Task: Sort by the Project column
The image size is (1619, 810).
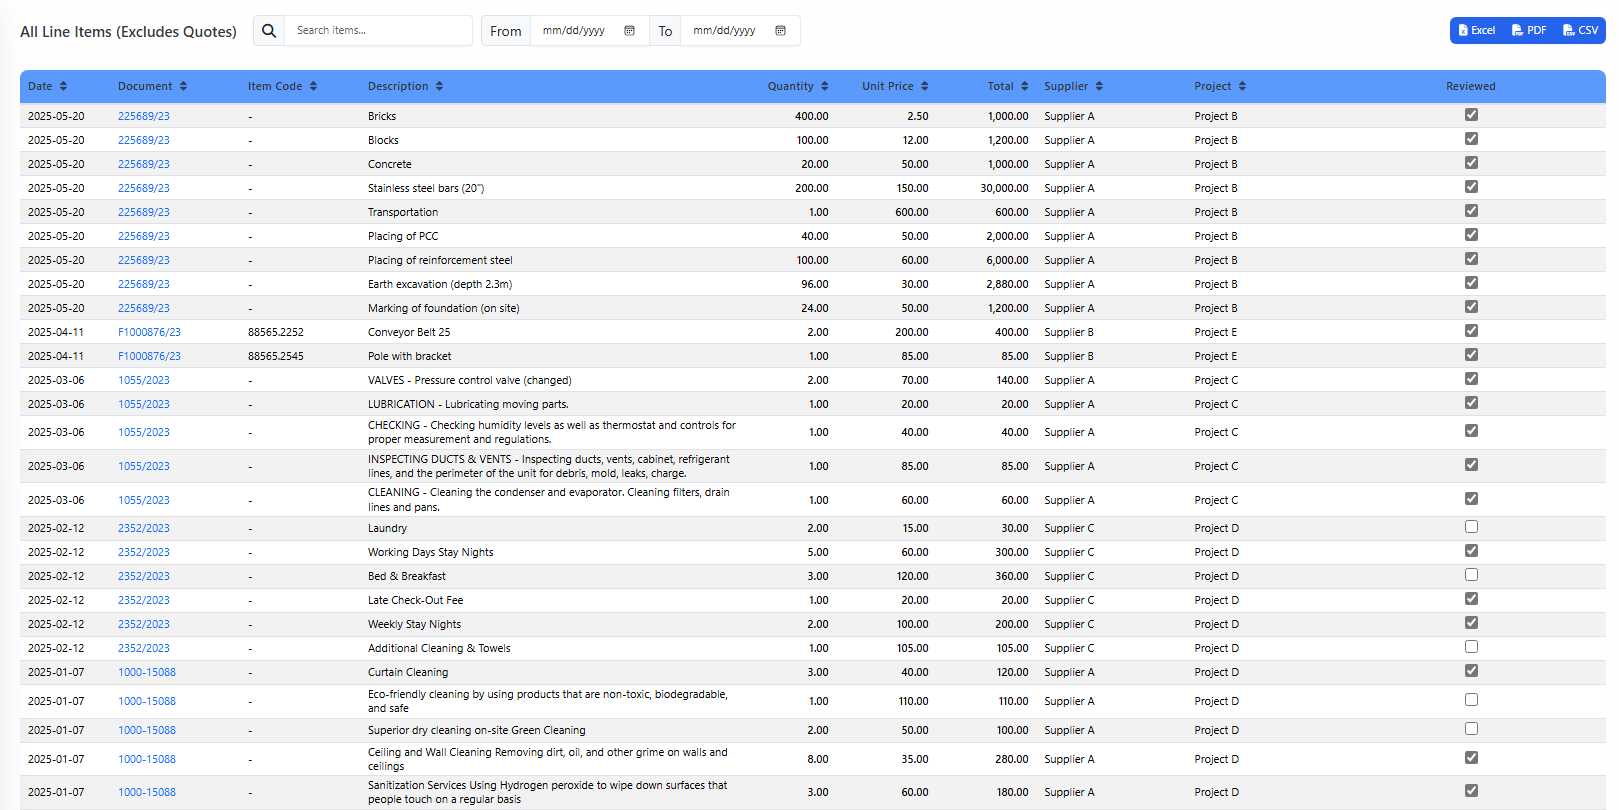Action: 1220,86
